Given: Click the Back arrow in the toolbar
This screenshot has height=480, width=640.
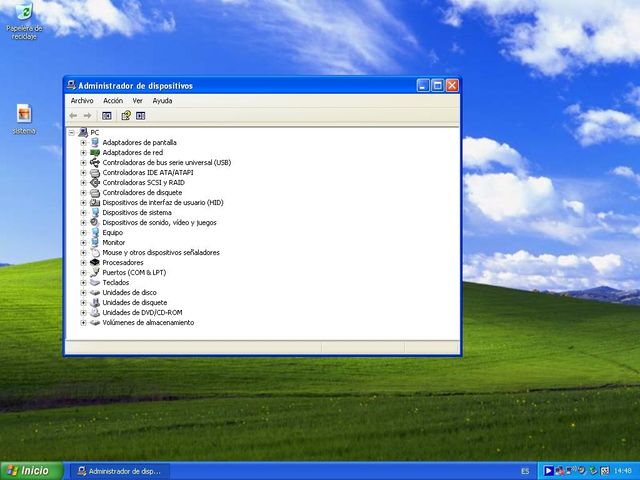Looking at the screenshot, I should coord(73,116).
